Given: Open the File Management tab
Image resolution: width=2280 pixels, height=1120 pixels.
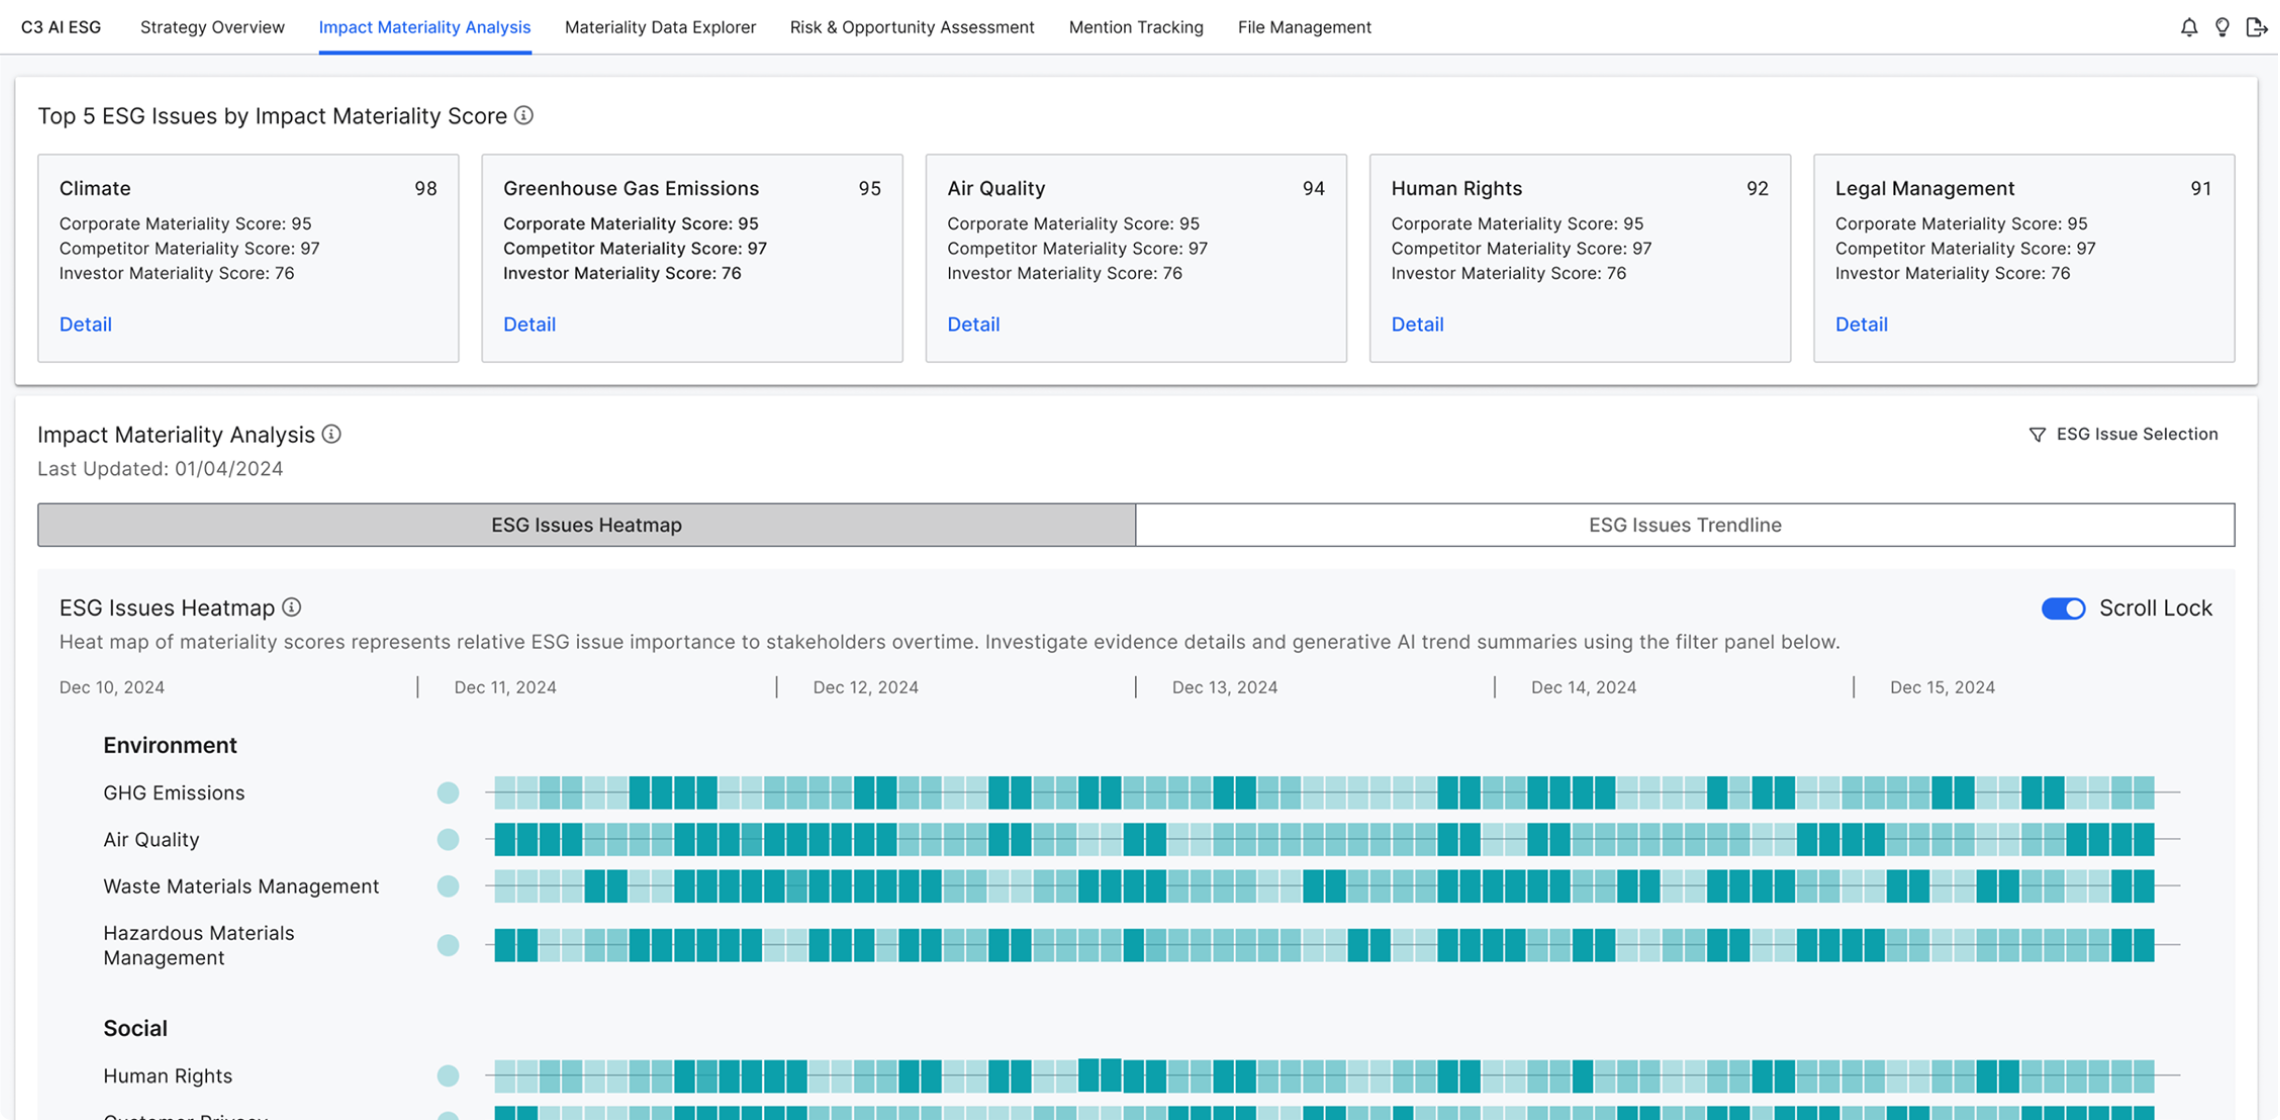Looking at the screenshot, I should (1304, 27).
